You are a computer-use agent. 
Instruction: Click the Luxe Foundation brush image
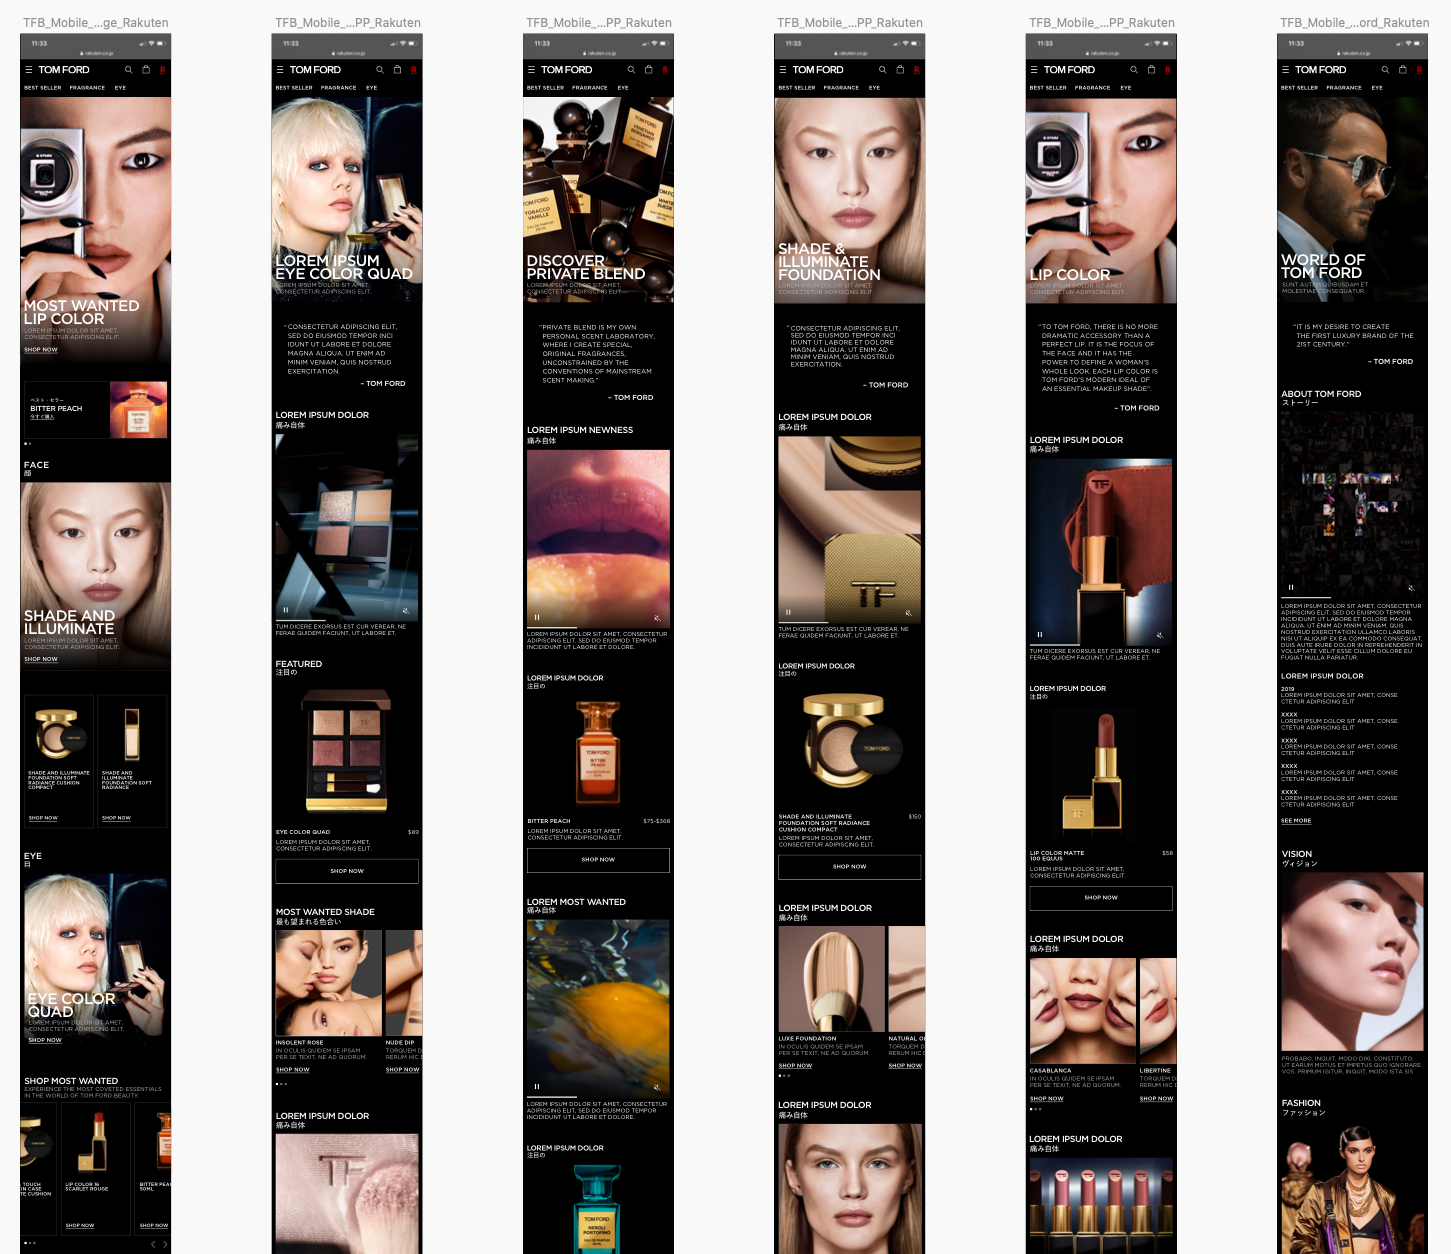[x=832, y=979]
